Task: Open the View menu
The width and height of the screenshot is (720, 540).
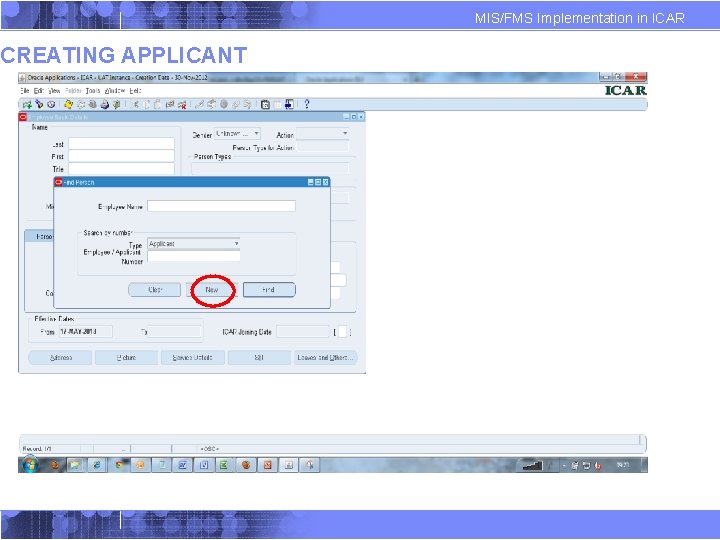Action: [x=54, y=91]
